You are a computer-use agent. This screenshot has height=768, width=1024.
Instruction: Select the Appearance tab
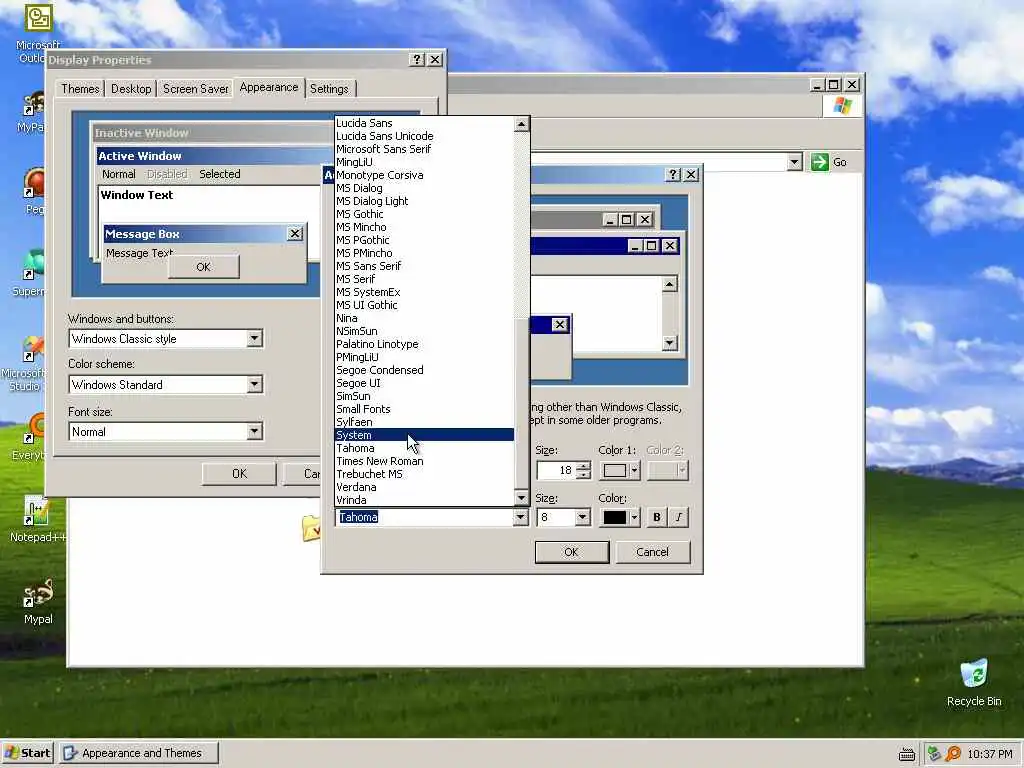pyautogui.click(x=268, y=88)
